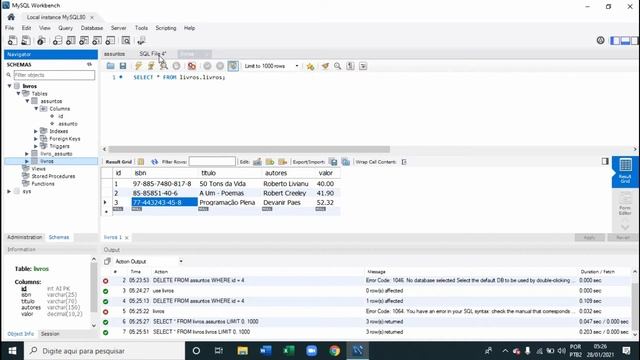Screen dimensions: 640x360
Task: Toggle Wrap Cell Content option
Action: point(404,162)
